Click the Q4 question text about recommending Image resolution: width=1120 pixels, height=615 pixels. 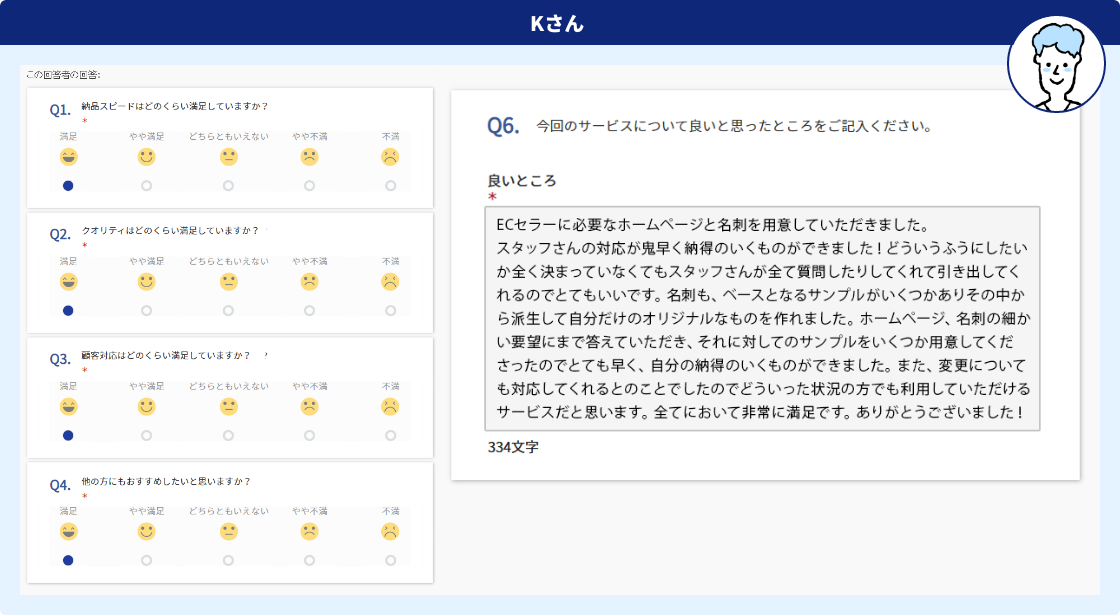[x=166, y=481]
